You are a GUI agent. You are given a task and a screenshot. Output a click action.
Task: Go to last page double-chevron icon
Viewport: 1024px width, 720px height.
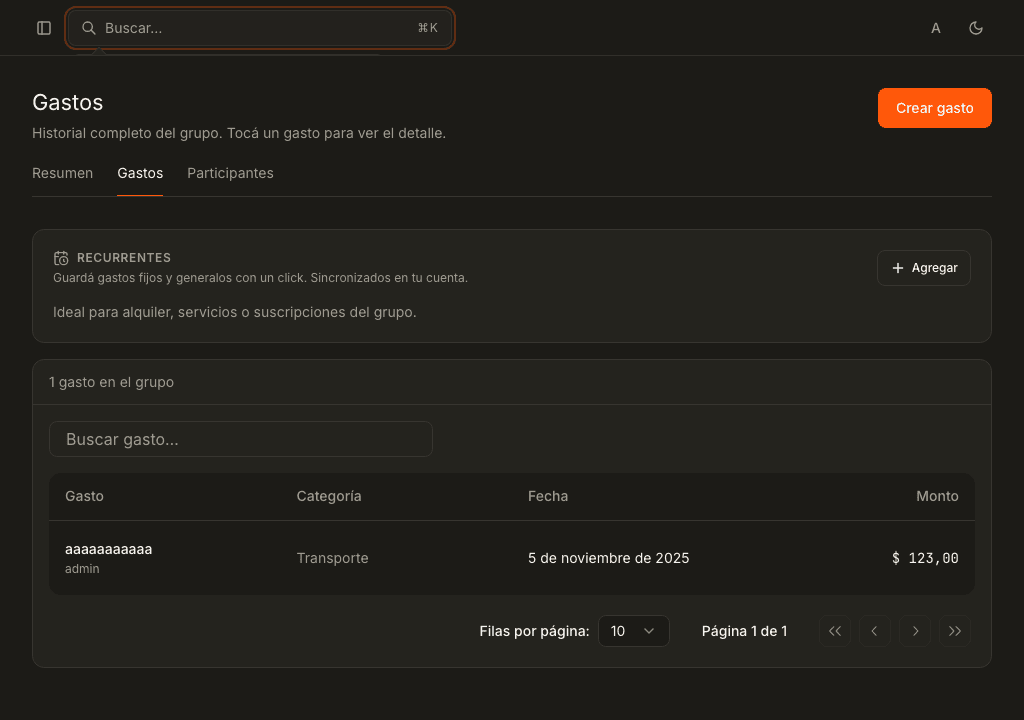955,631
